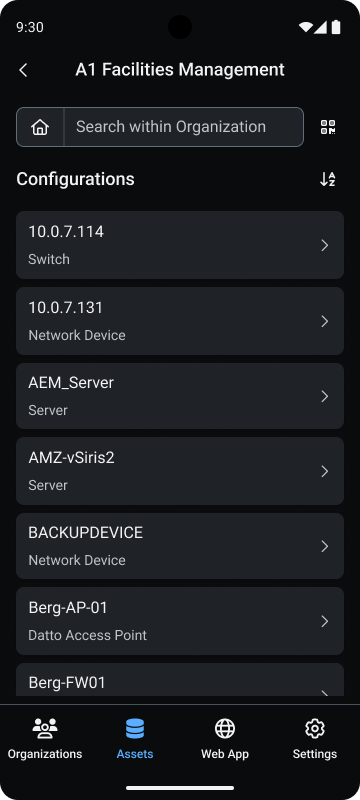Expand the Berg-AP-01 chevron
The width and height of the screenshot is (360, 800).
click(325, 621)
